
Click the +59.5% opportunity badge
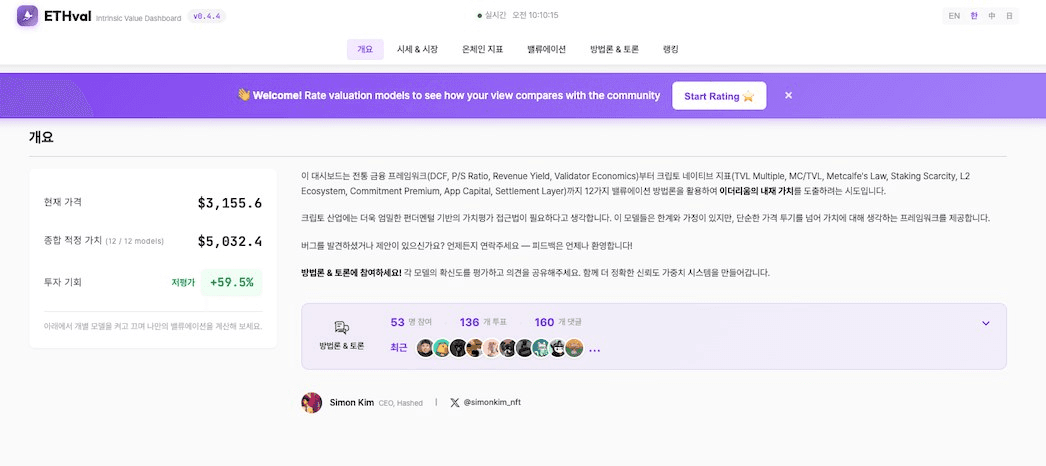click(231, 282)
